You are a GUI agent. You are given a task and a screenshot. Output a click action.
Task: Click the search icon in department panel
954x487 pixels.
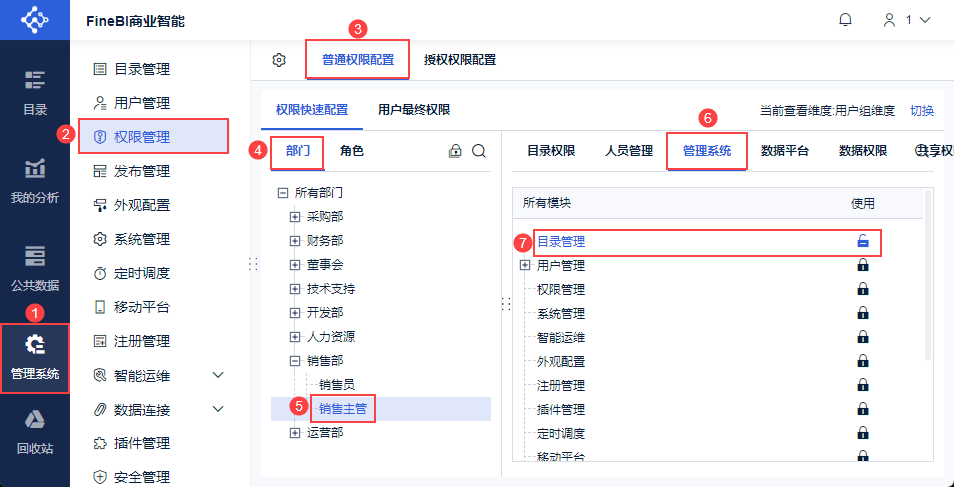coord(479,151)
